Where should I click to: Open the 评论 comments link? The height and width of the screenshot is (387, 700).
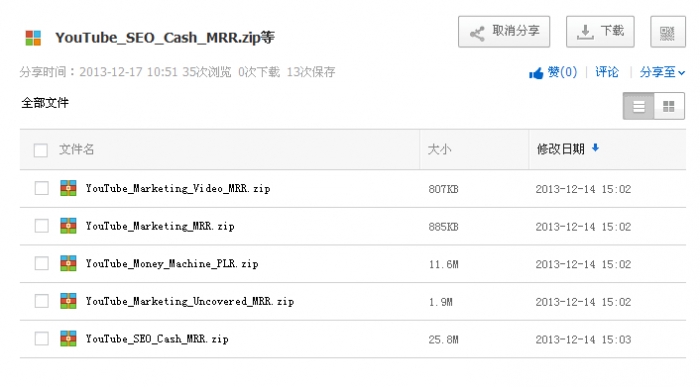pos(607,72)
